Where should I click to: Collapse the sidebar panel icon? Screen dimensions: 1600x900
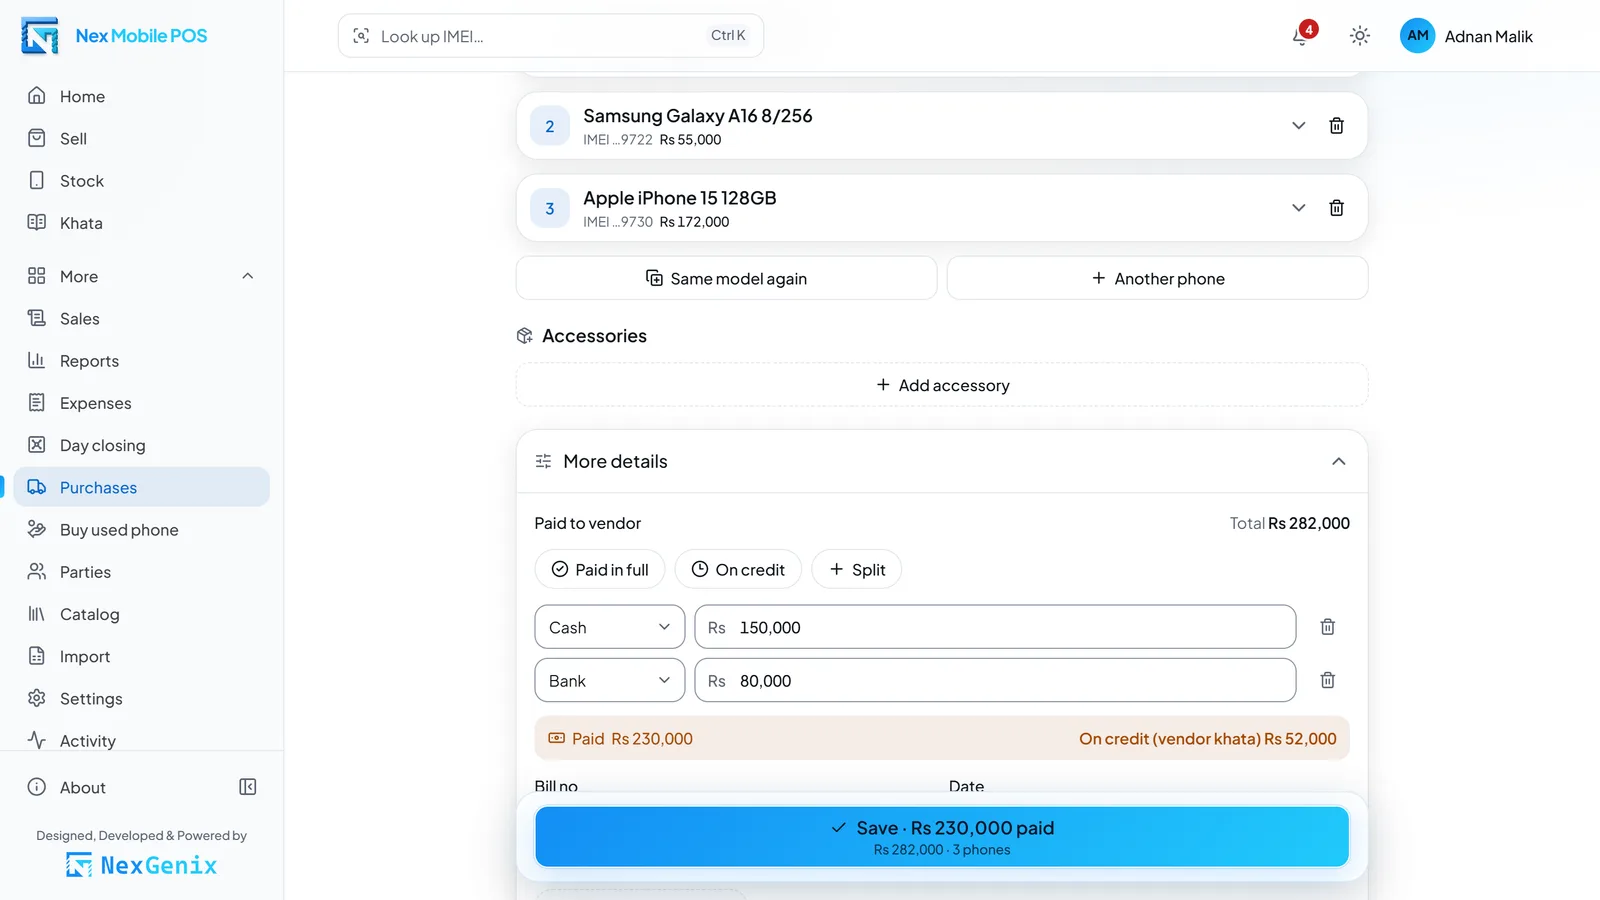(x=248, y=787)
